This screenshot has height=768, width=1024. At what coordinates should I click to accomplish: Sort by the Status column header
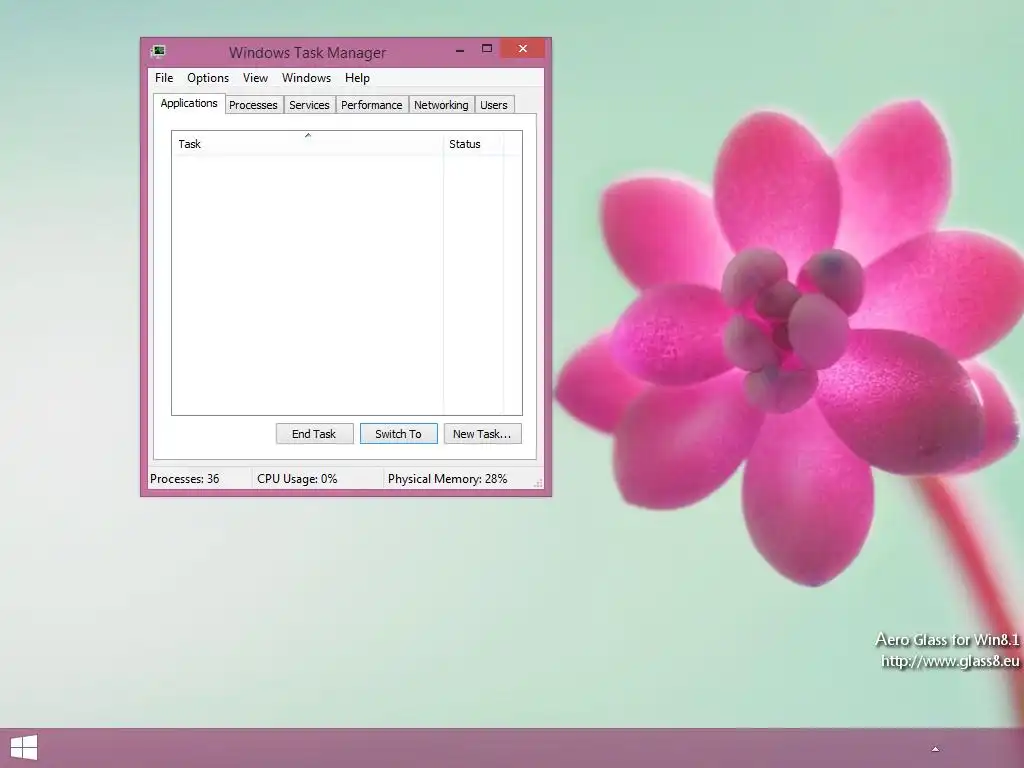473,144
